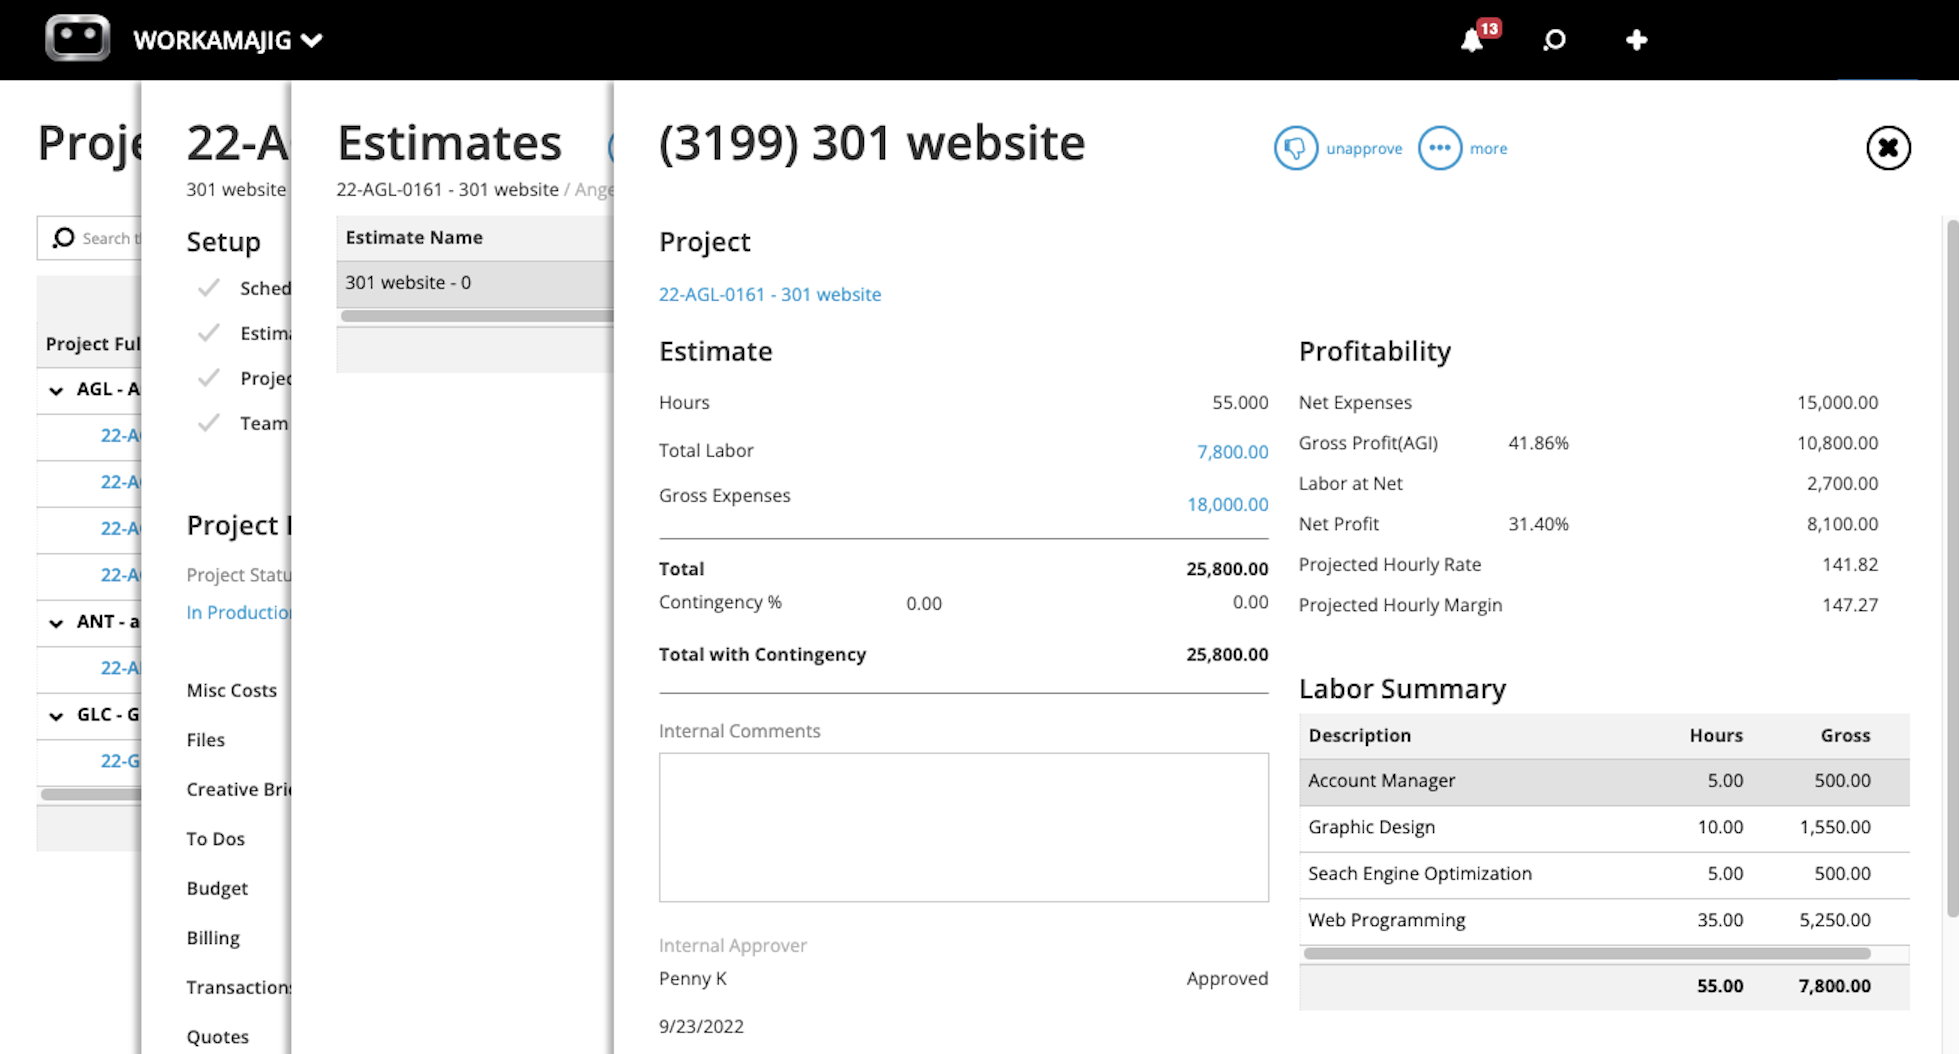Image resolution: width=1959 pixels, height=1054 pixels.
Task: Click the thumbs-down unapprove icon
Action: tap(1295, 148)
